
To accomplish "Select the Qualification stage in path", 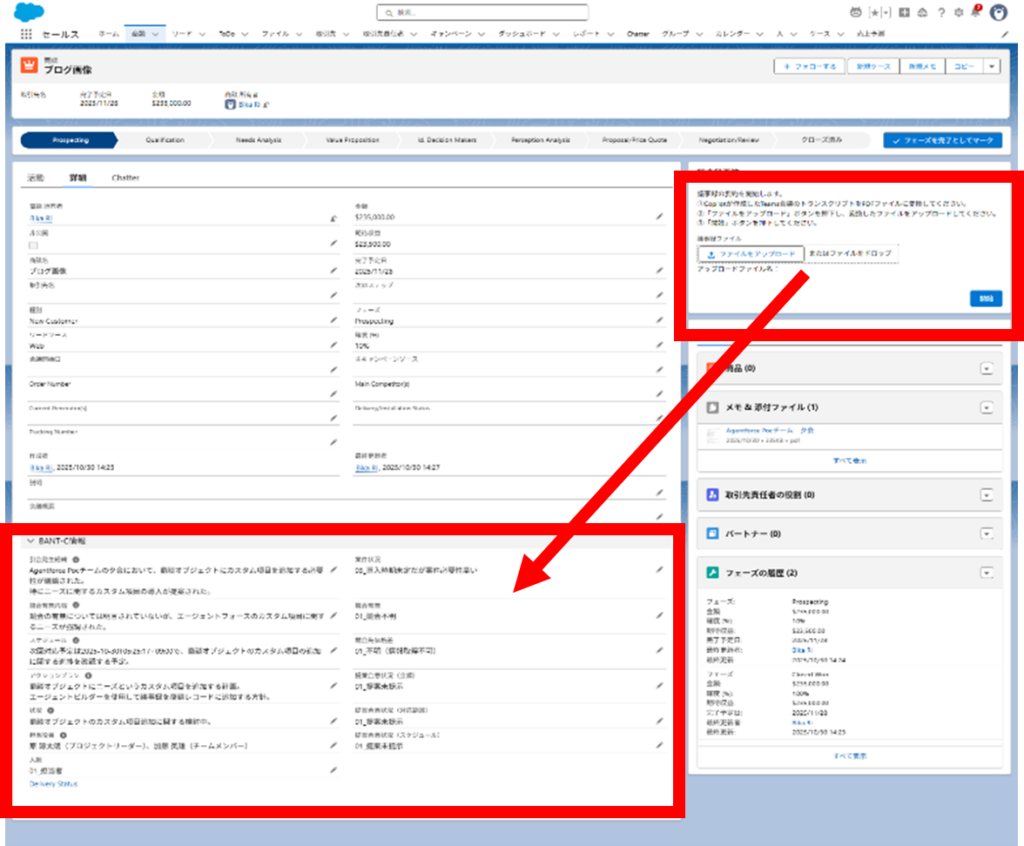I will click(x=165, y=141).
